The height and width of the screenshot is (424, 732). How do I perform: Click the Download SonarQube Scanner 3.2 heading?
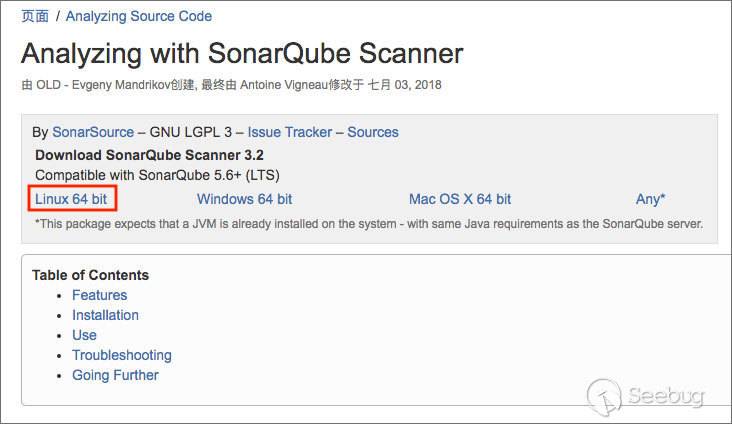[x=149, y=155]
